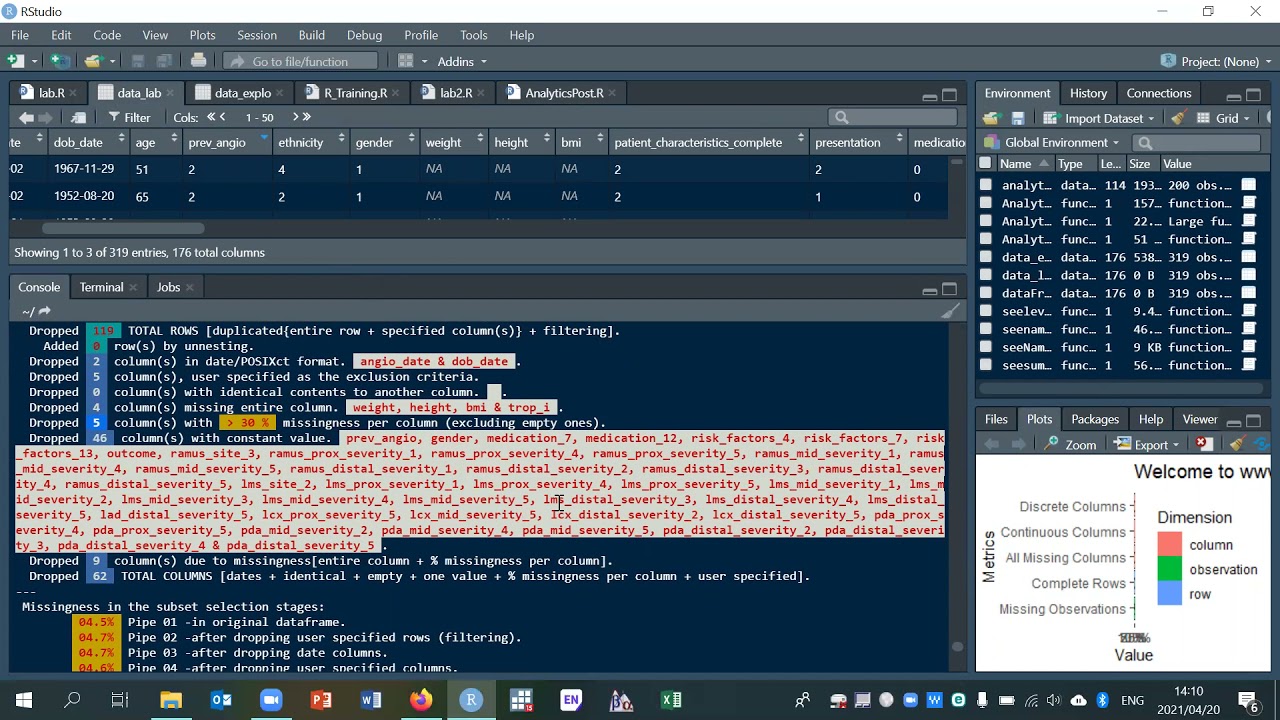Load workspace icon in Environment pane

point(992,118)
